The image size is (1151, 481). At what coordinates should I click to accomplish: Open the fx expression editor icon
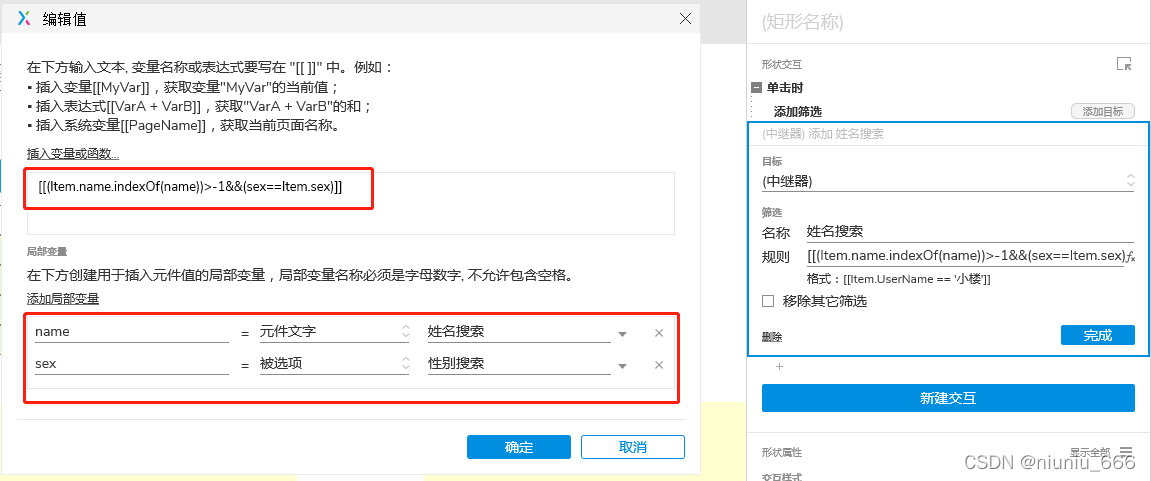[x=1130, y=256]
